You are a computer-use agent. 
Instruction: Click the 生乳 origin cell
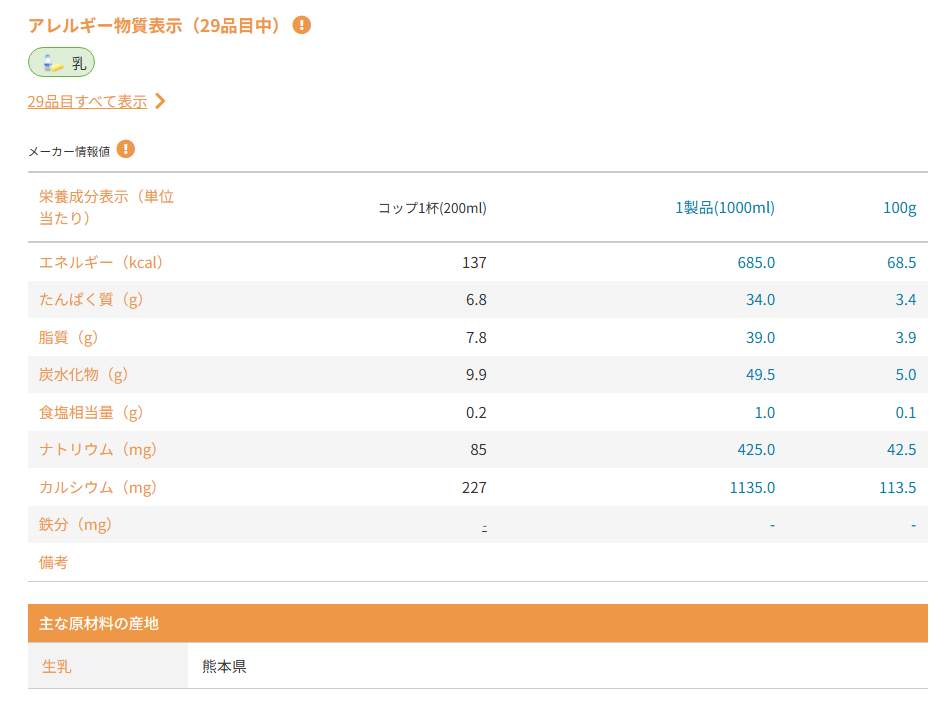coord(108,665)
